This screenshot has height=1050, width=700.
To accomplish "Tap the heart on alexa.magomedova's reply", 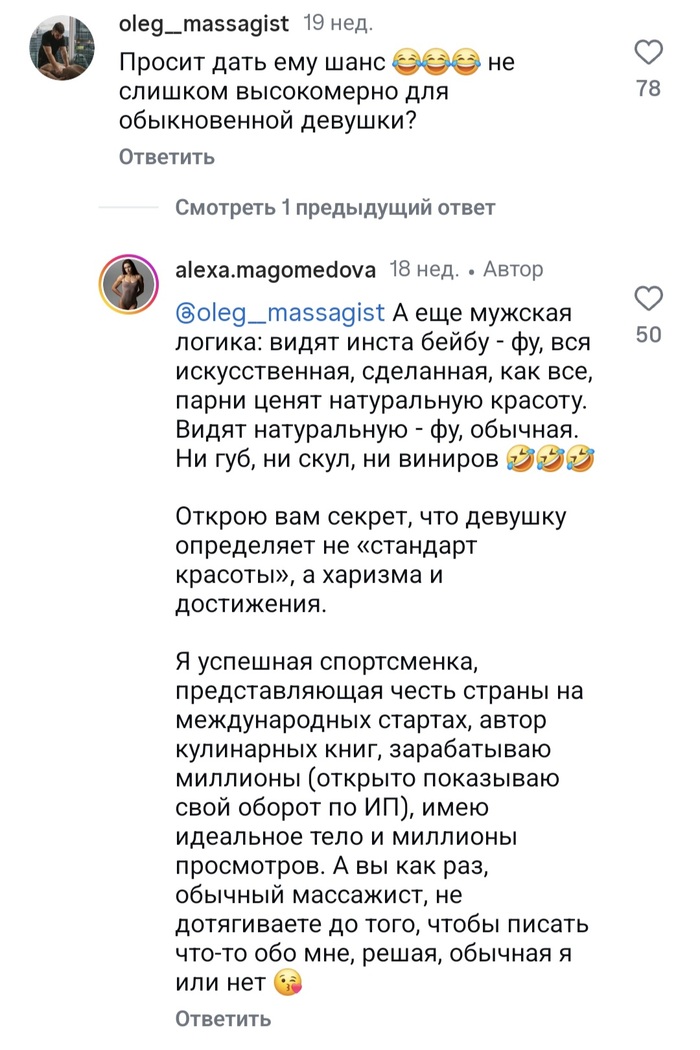I will pos(649,298).
